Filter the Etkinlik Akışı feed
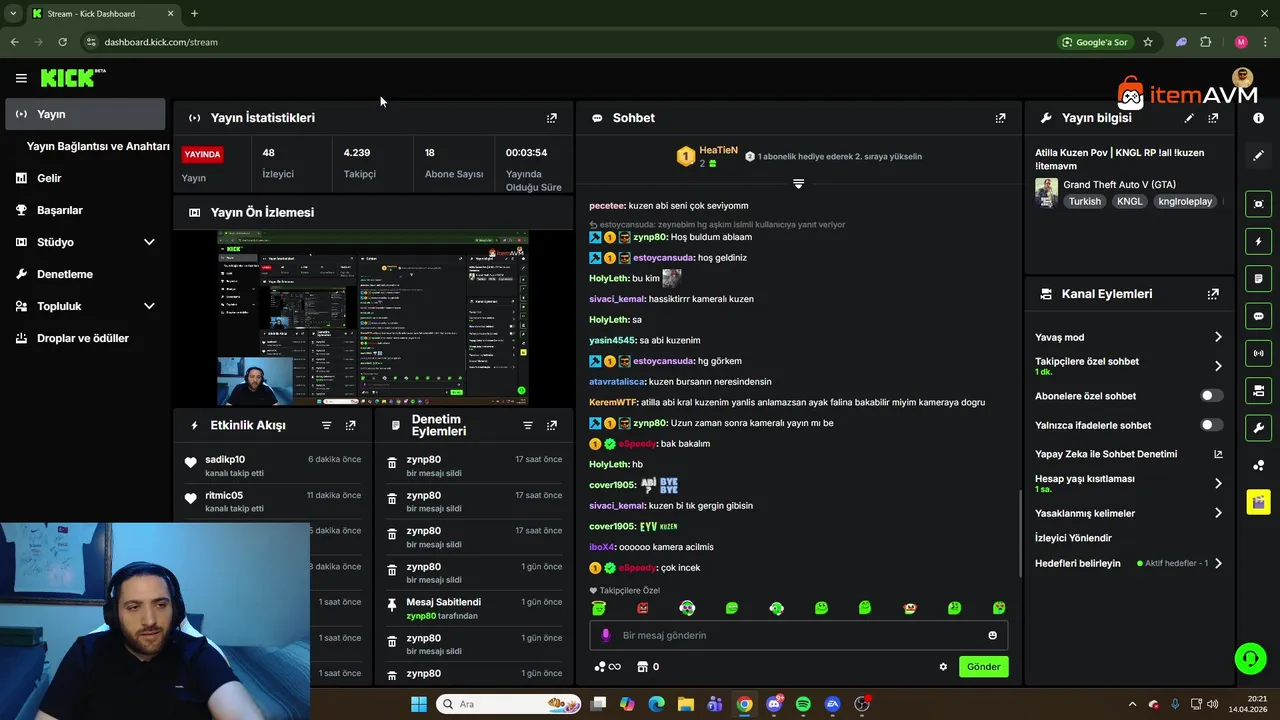This screenshot has height=720, width=1280. pos(326,425)
